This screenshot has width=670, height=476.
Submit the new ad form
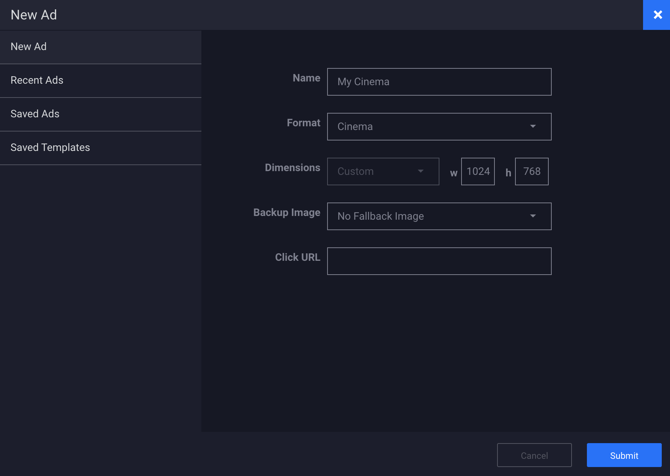point(624,455)
